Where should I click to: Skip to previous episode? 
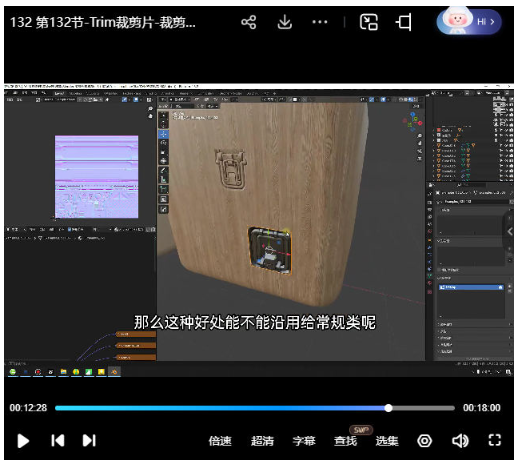tap(58, 440)
